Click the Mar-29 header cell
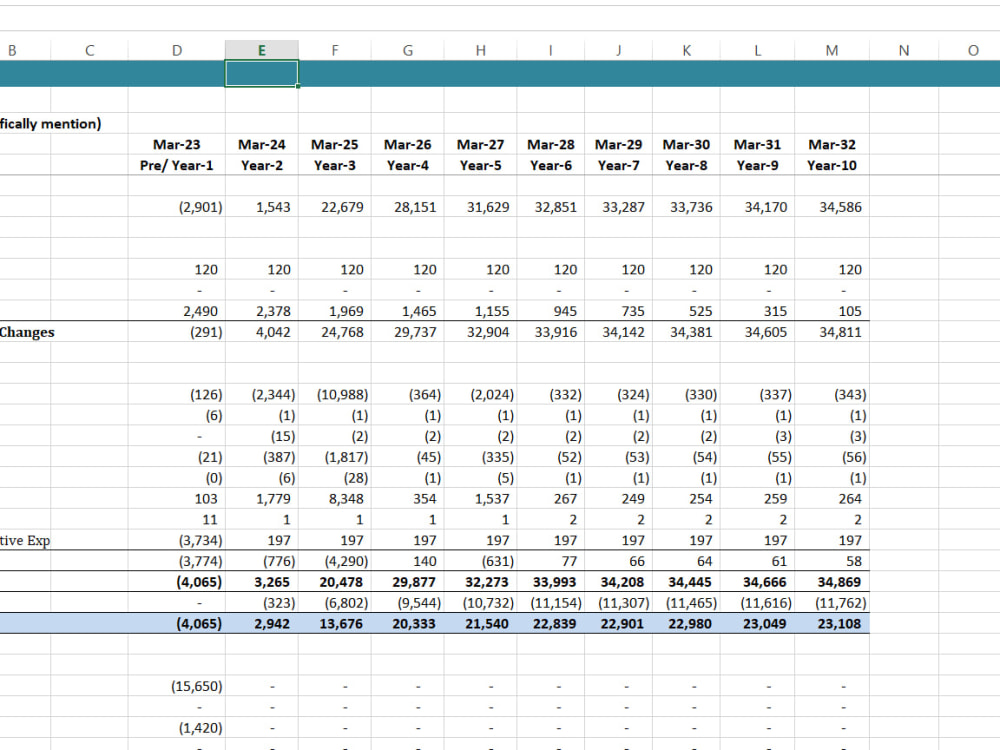This screenshot has width=1000, height=750. click(618, 145)
